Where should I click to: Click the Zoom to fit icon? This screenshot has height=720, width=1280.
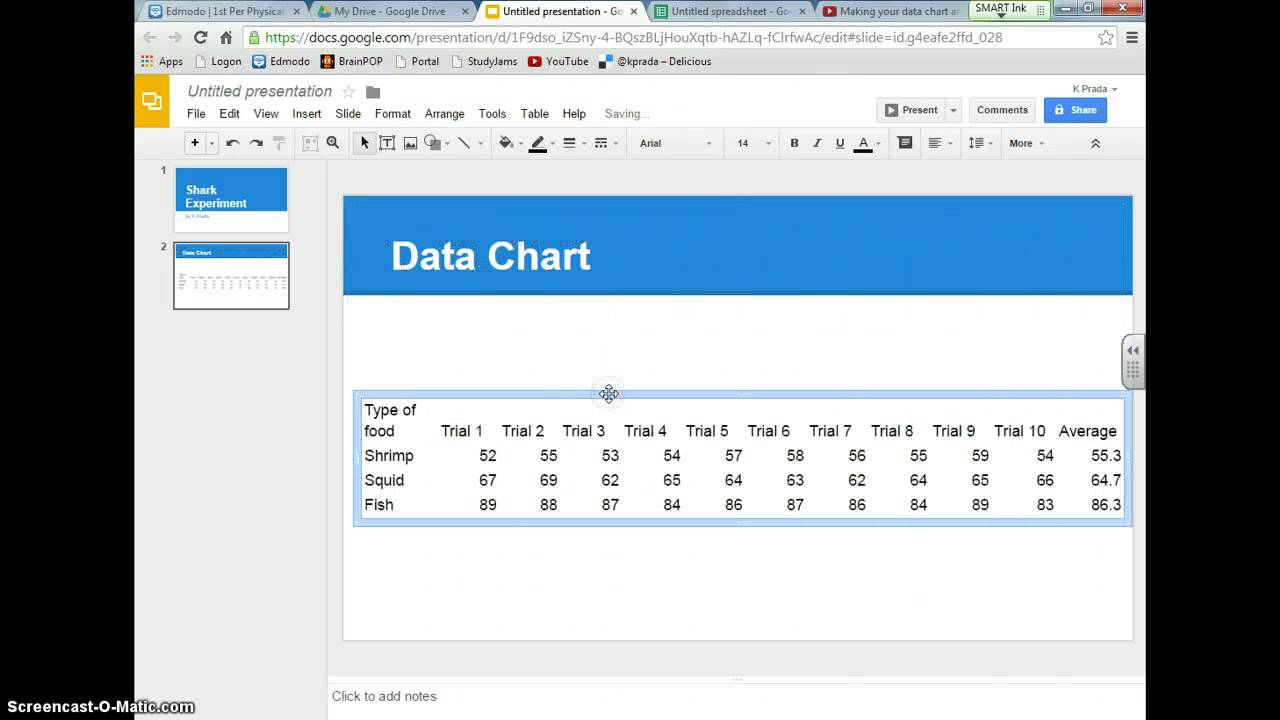[x=310, y=143]
